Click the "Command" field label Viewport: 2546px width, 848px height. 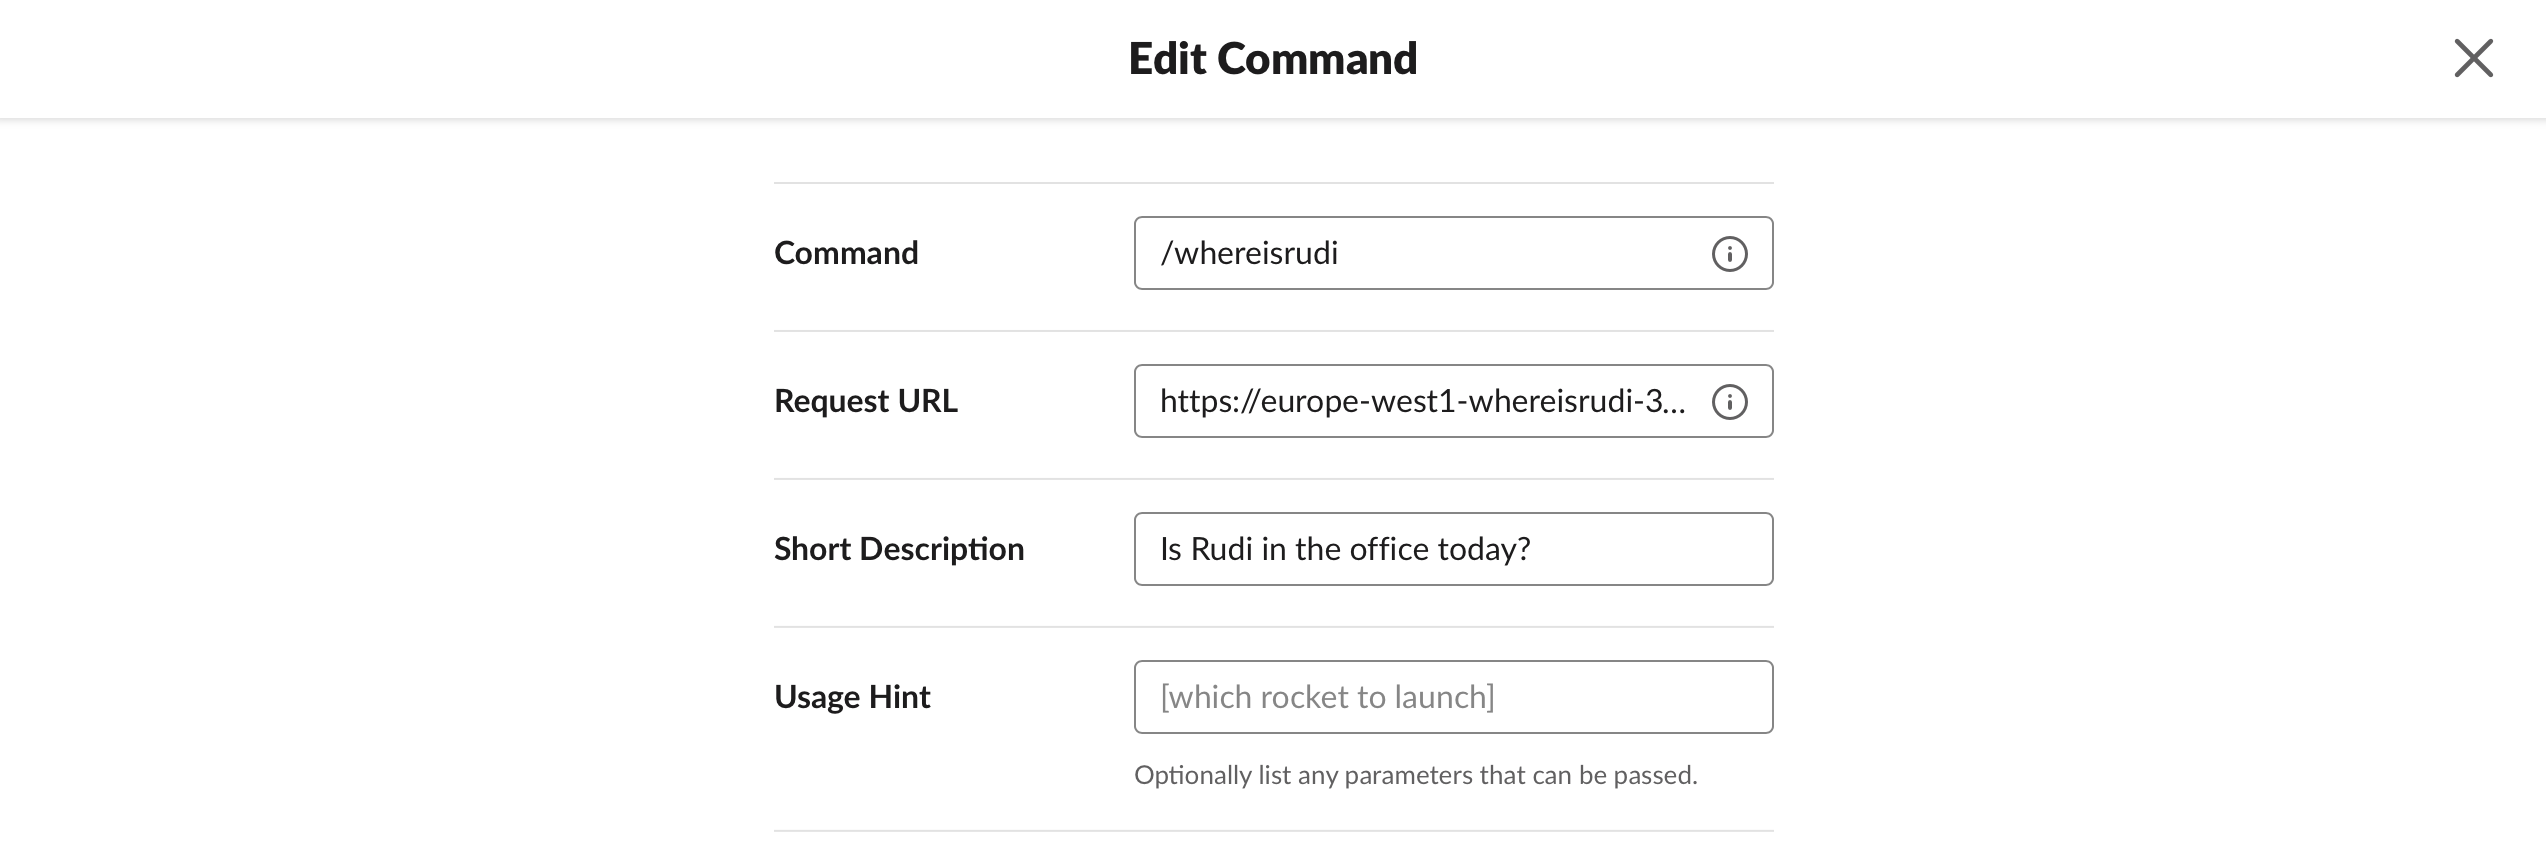click(846, 253)
